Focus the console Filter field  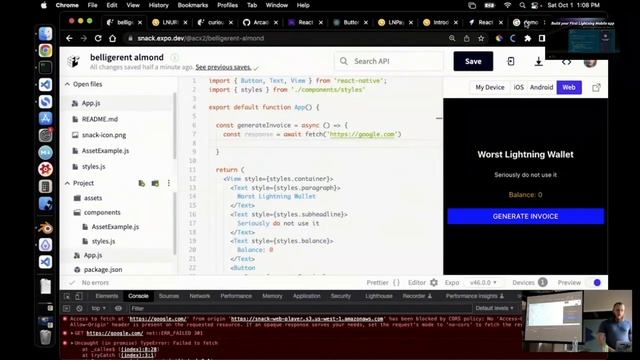click(x=300, y=308)
